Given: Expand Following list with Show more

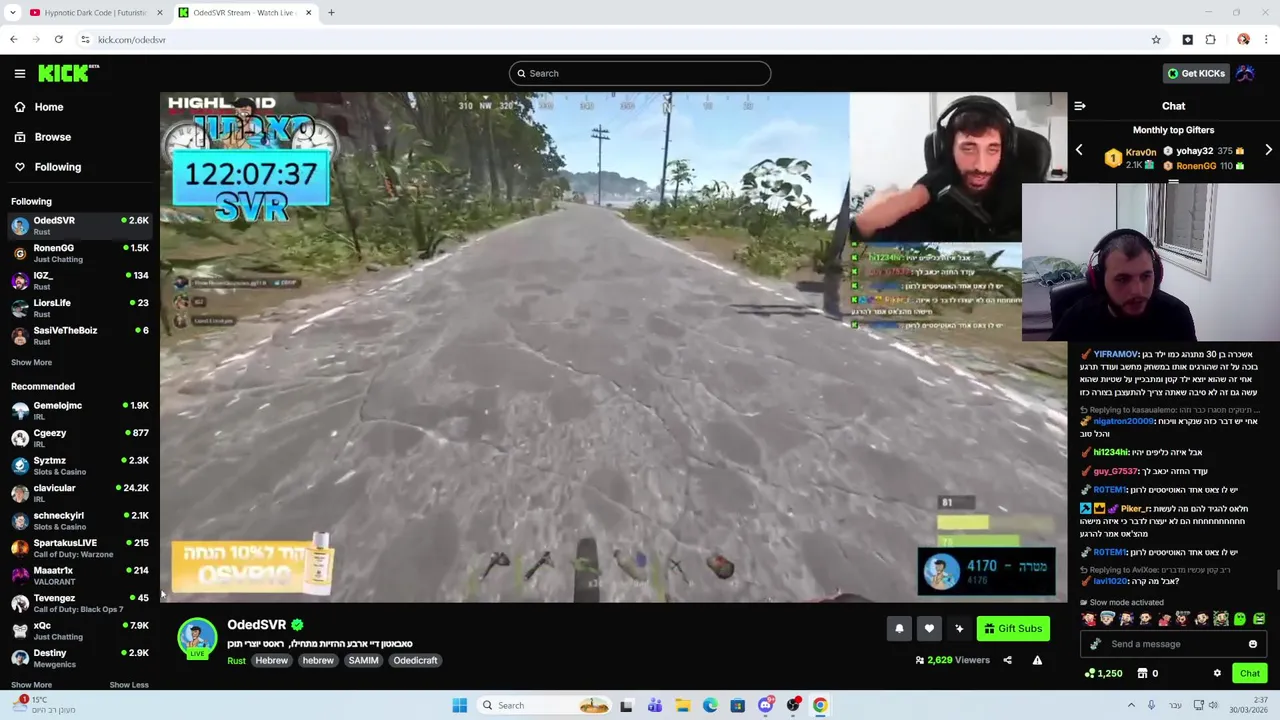Looking at the screenshot, I should click(31, 362).
